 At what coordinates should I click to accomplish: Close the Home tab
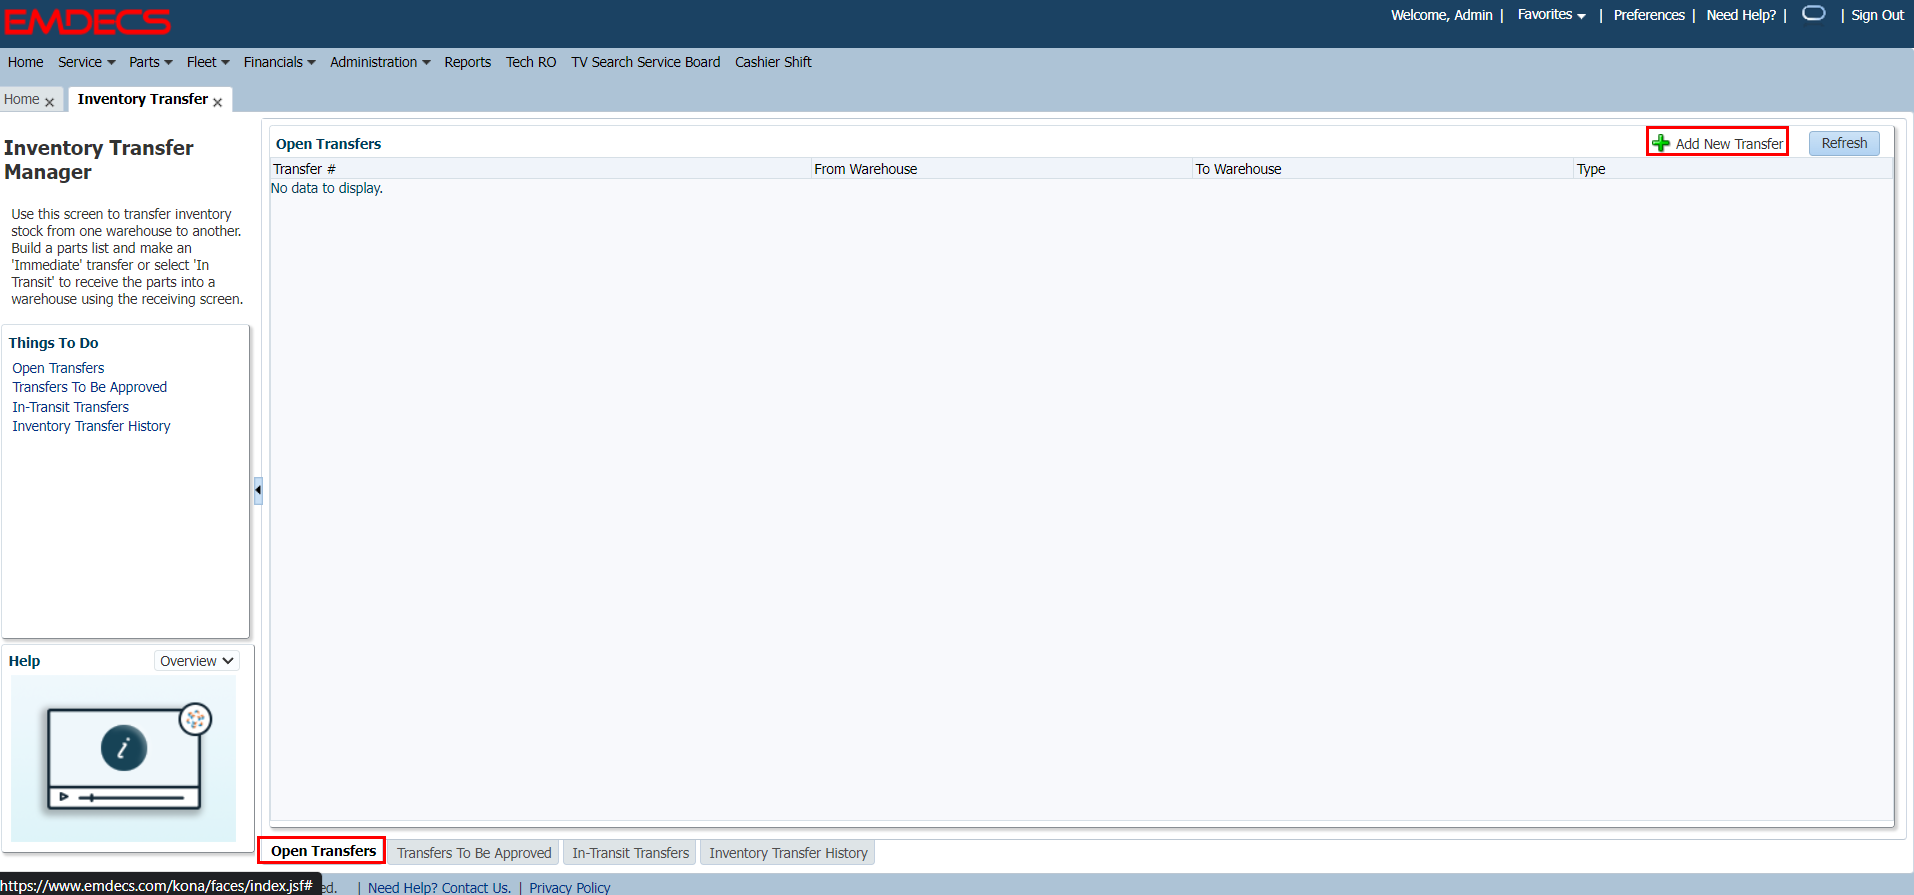(x=49, y=102)
